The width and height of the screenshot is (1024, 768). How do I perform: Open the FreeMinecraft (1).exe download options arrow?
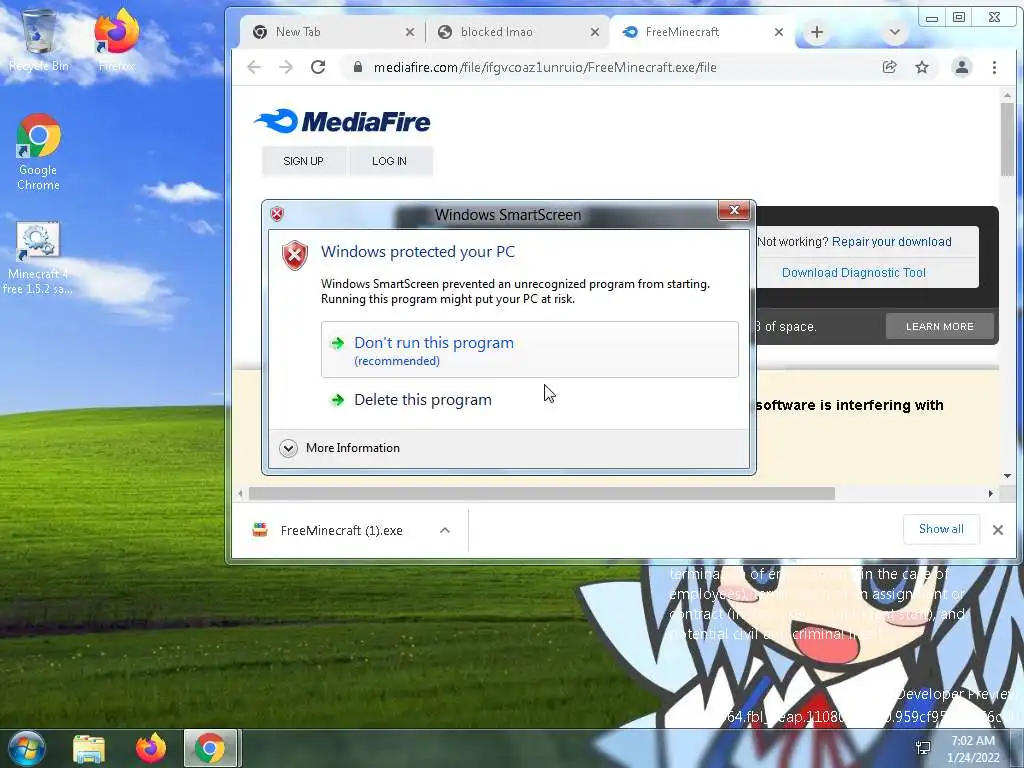tap(445, 530)
